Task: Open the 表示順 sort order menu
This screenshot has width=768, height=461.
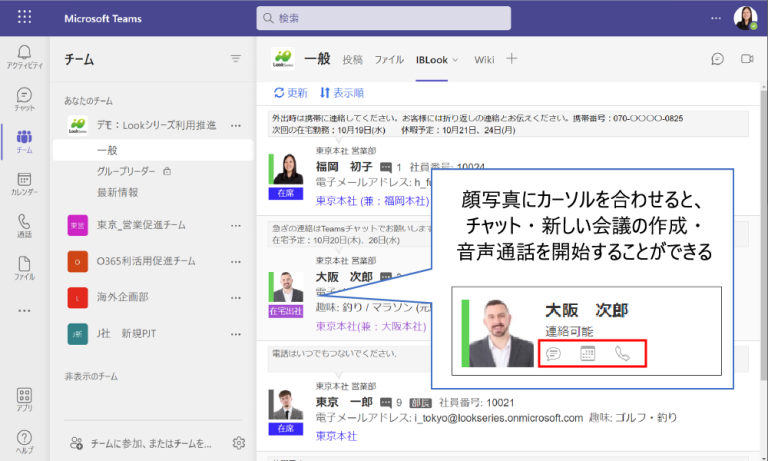Action: click(341, 93)
